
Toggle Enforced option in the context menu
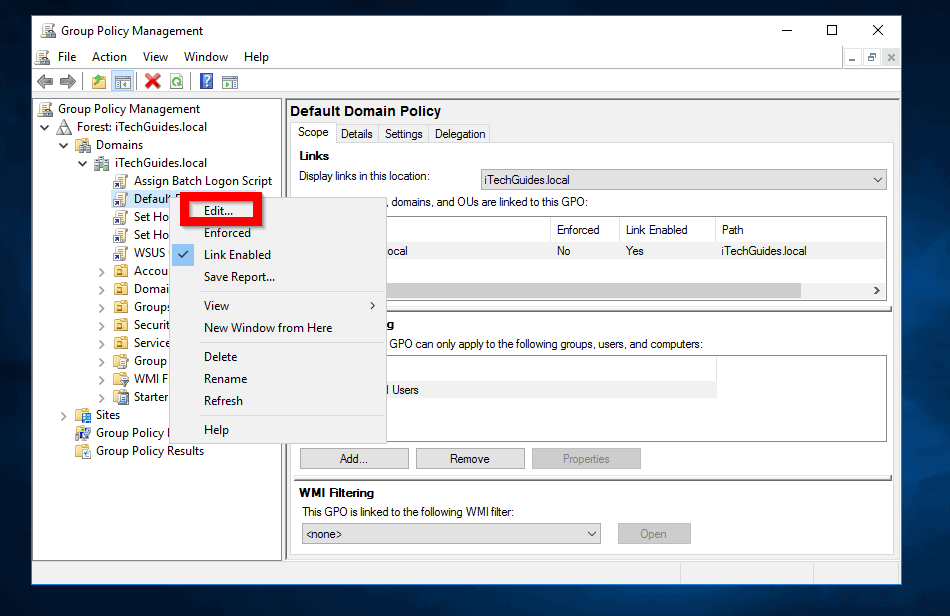click(x=227, y=233)
